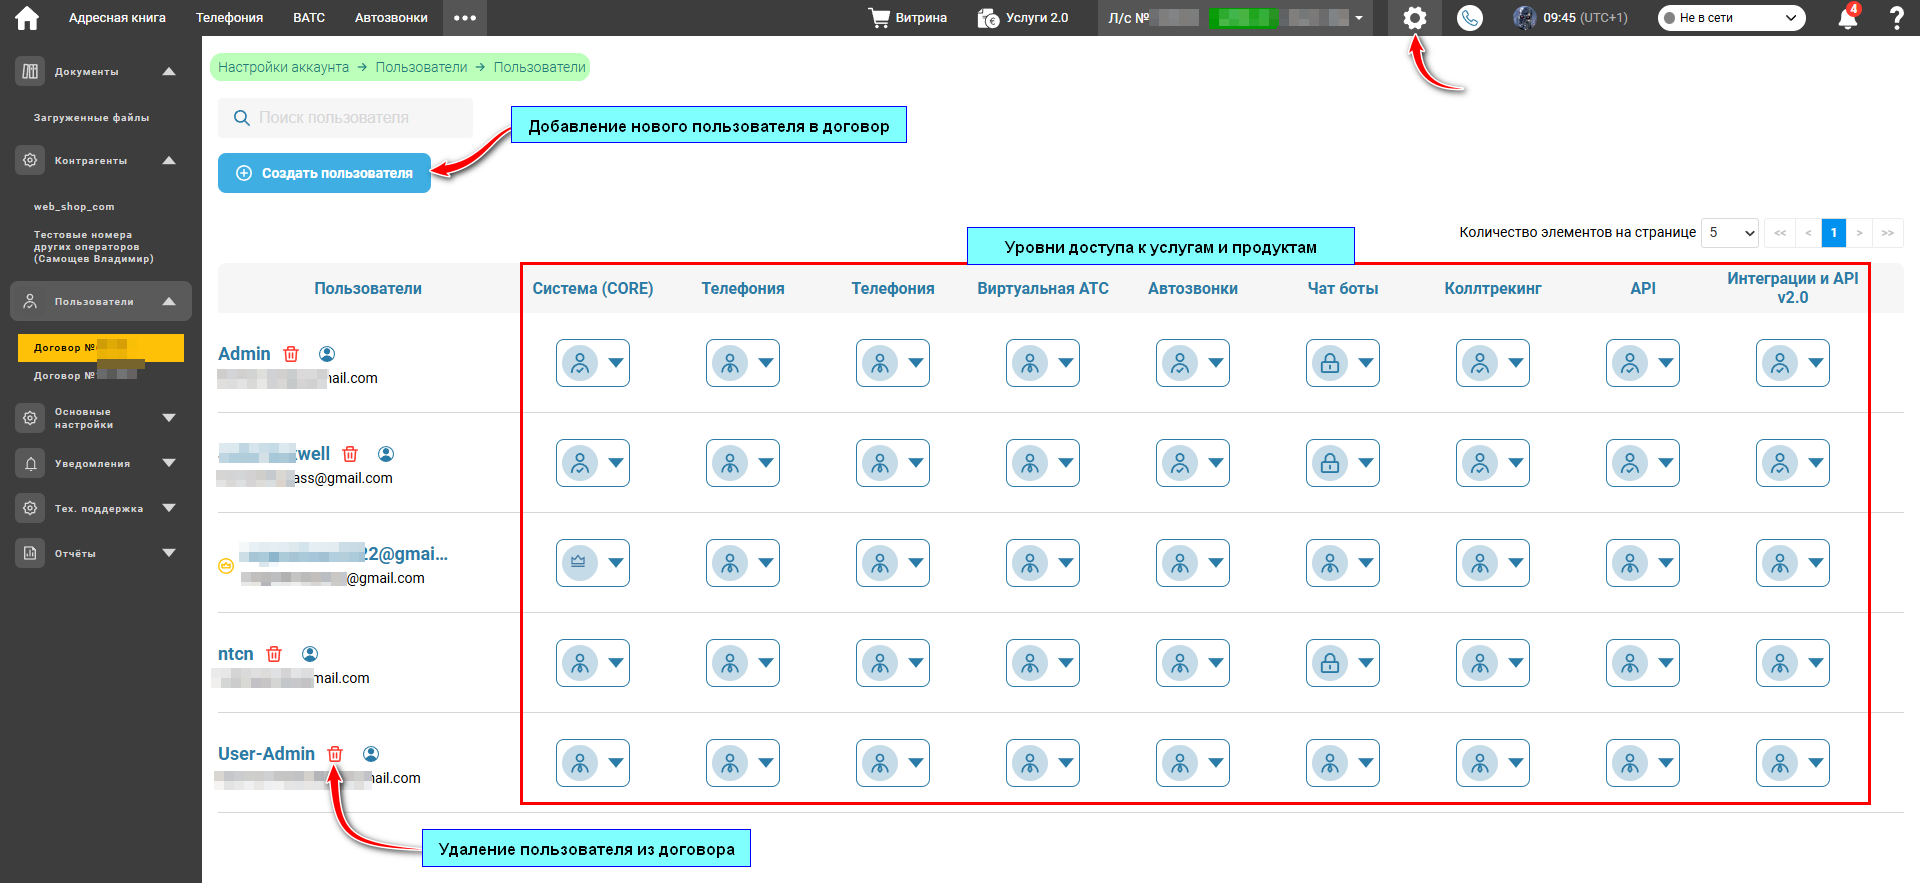Select the highlighted Договор sidebar item

click(101, 347)
